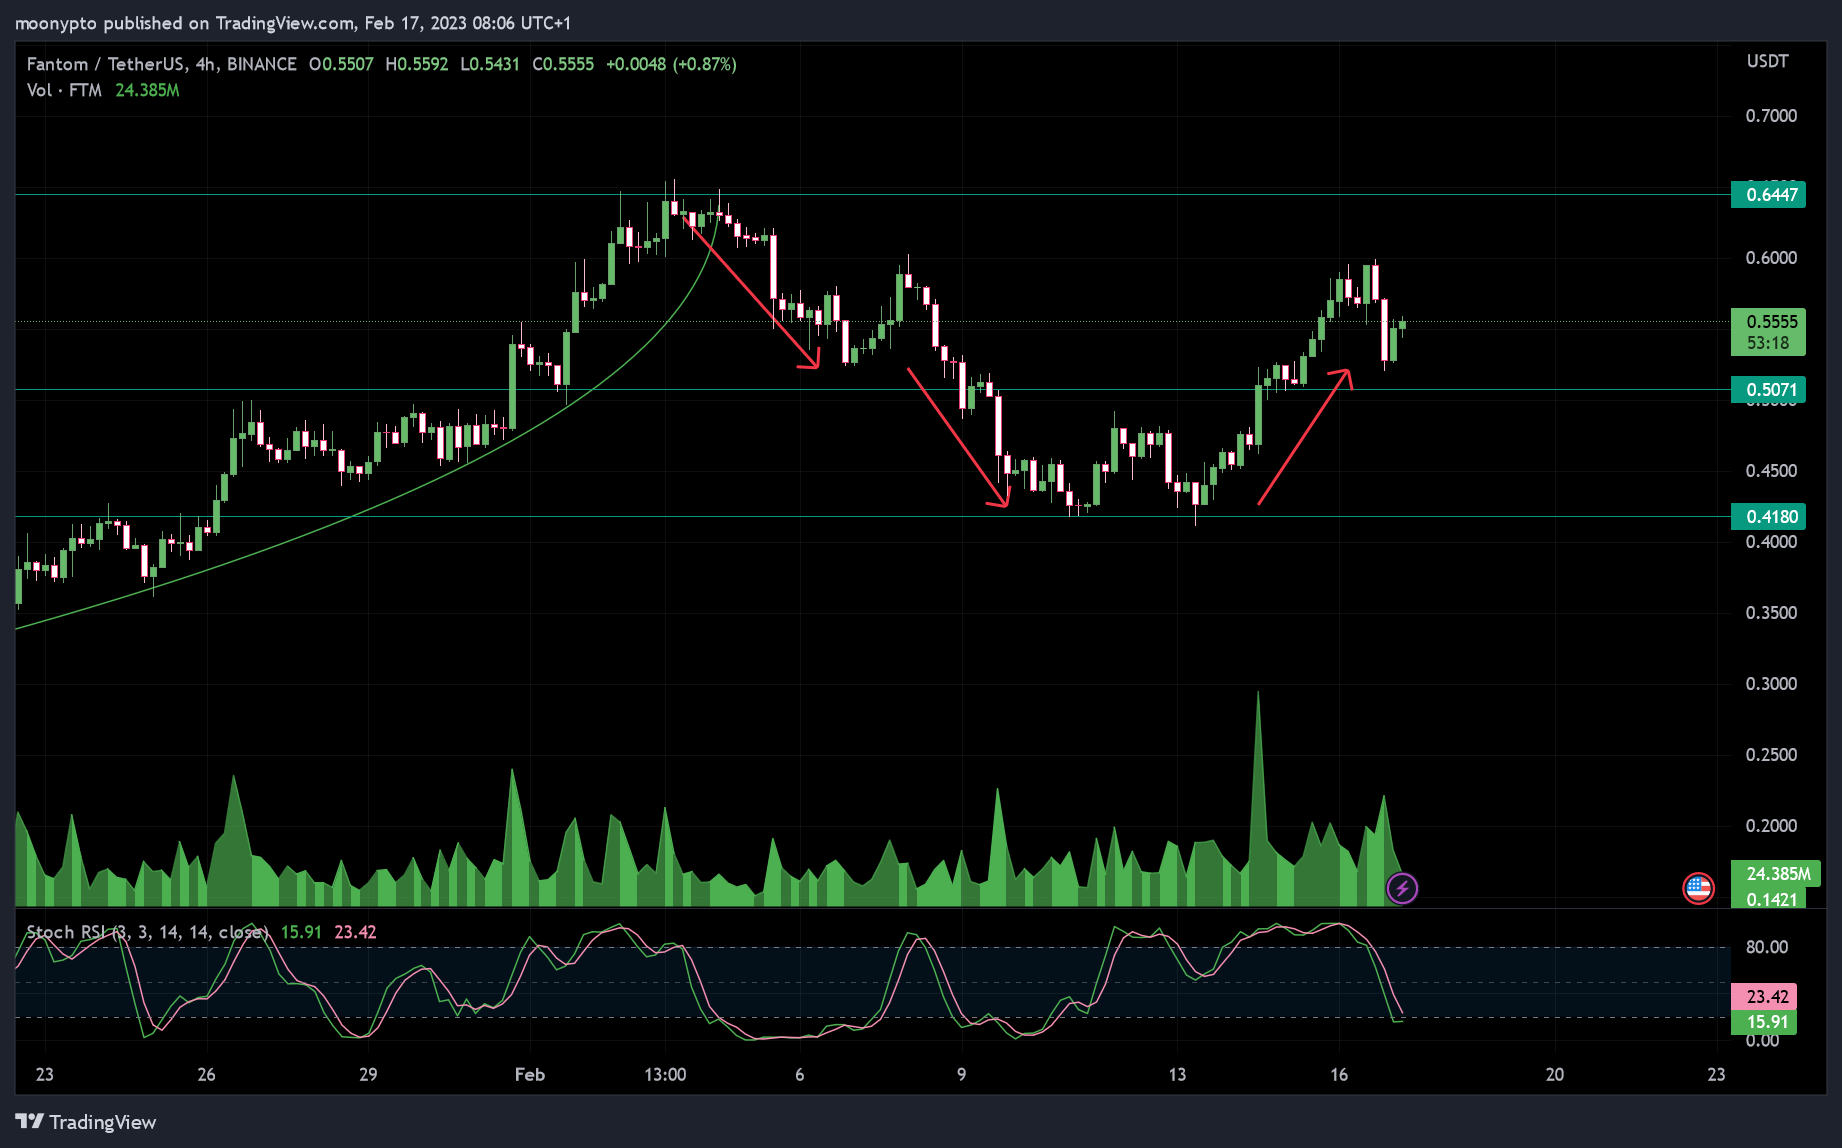
Task: Click the 80.00 Stoch RSI scale label
Action: coord(1767,947)
